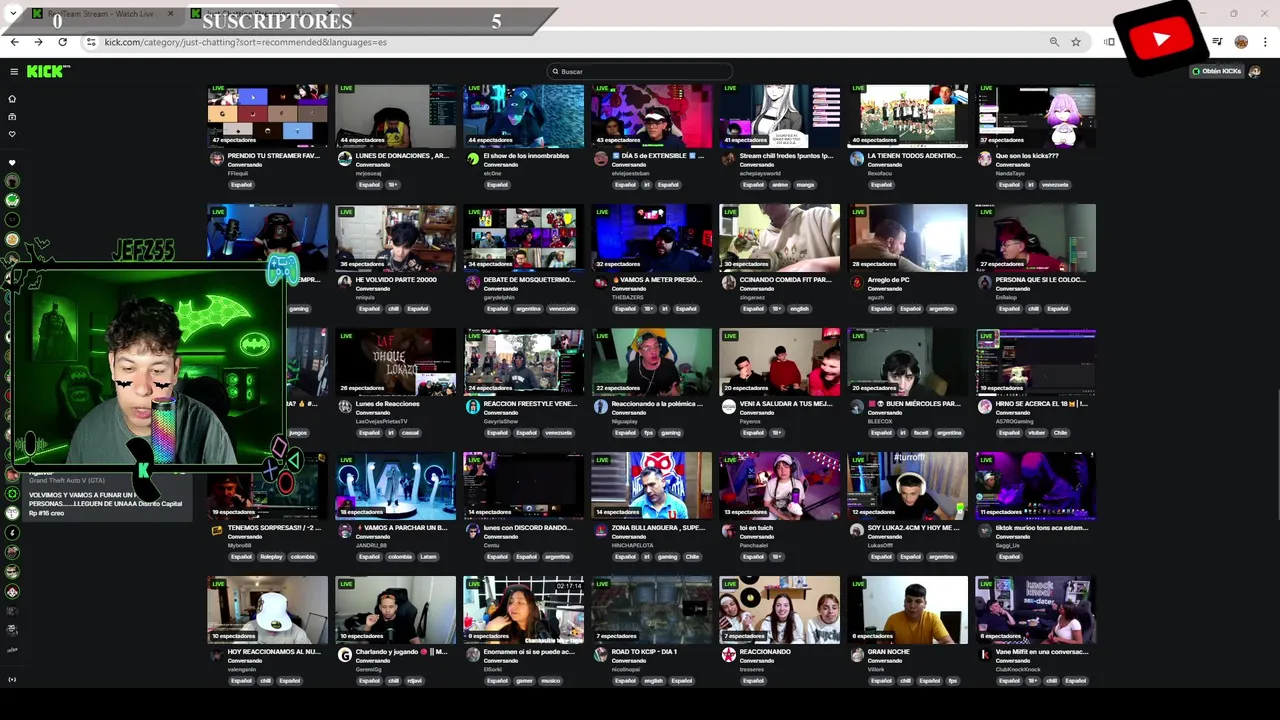Open Chrome media control icon
The image size is (1280, 720).
coord(1217,42)
